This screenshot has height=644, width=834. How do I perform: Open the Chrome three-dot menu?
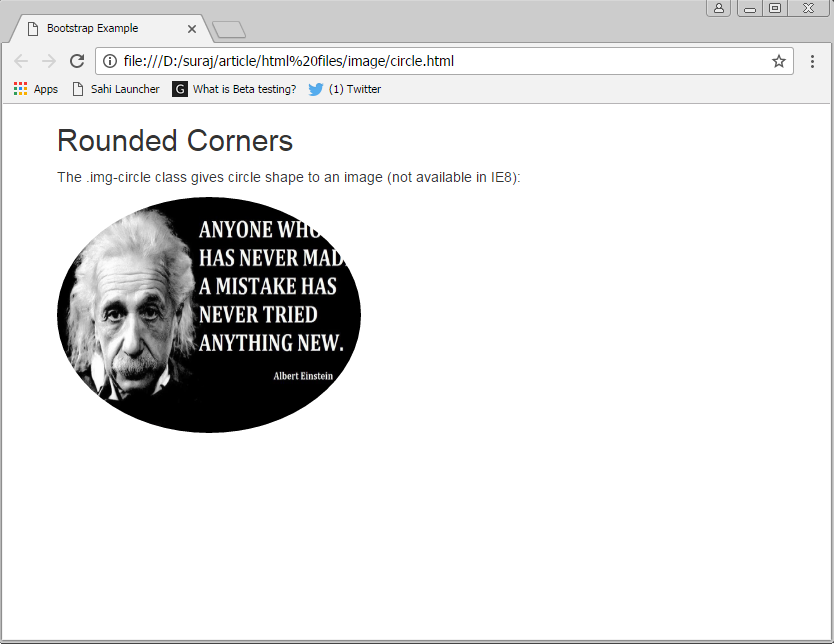pyautogui.click(x=812, y=61)
